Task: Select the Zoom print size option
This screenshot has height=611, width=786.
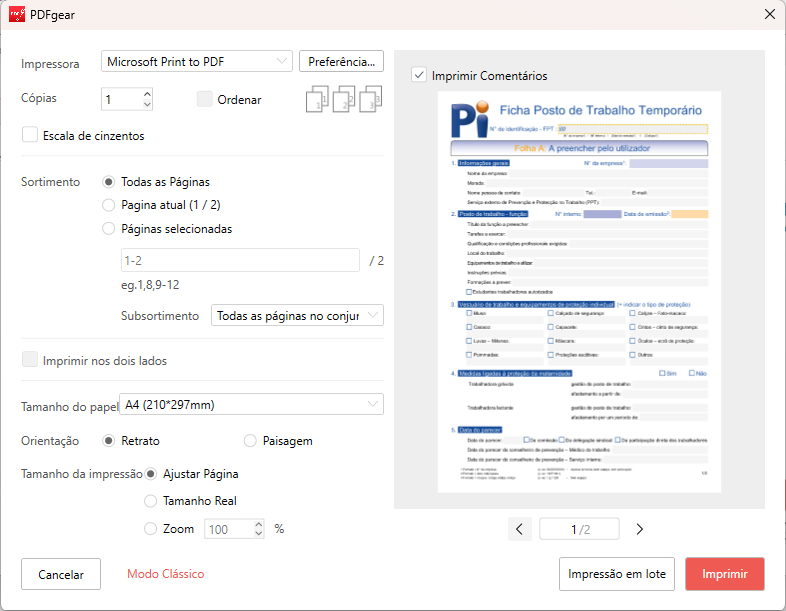Action: tap(150, 529)
